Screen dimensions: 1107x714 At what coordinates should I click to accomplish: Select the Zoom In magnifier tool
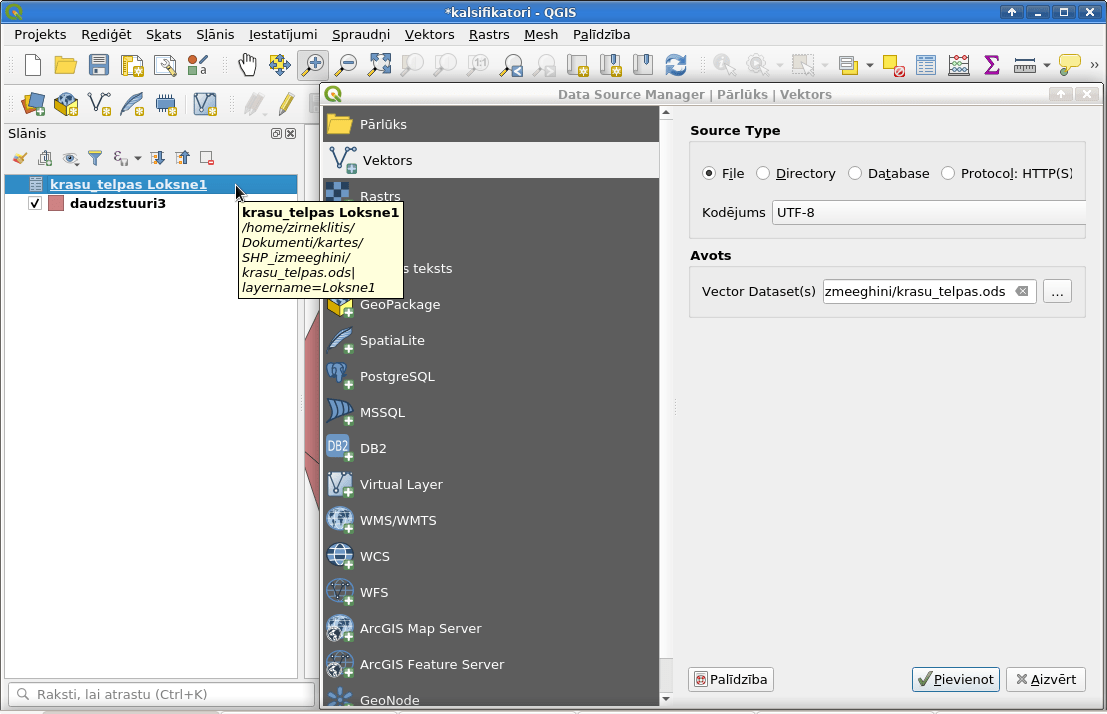click(313, 66)
